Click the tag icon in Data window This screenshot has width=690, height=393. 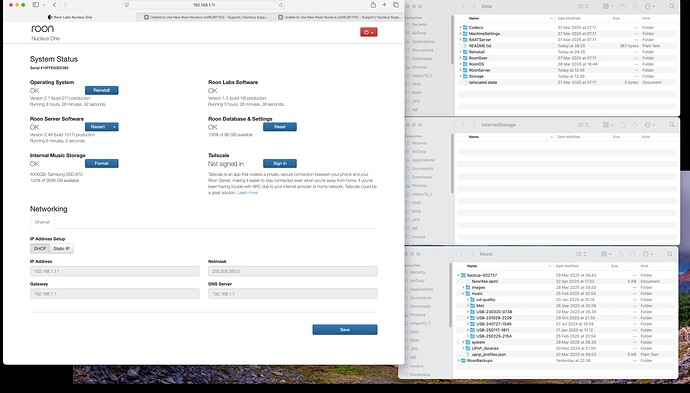[x=635, y=6]
